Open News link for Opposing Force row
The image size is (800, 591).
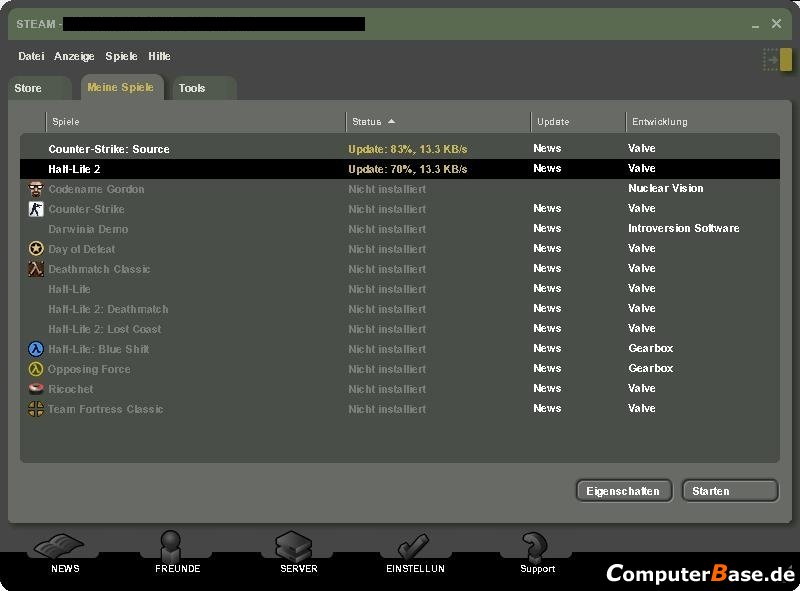coord(547,368)
